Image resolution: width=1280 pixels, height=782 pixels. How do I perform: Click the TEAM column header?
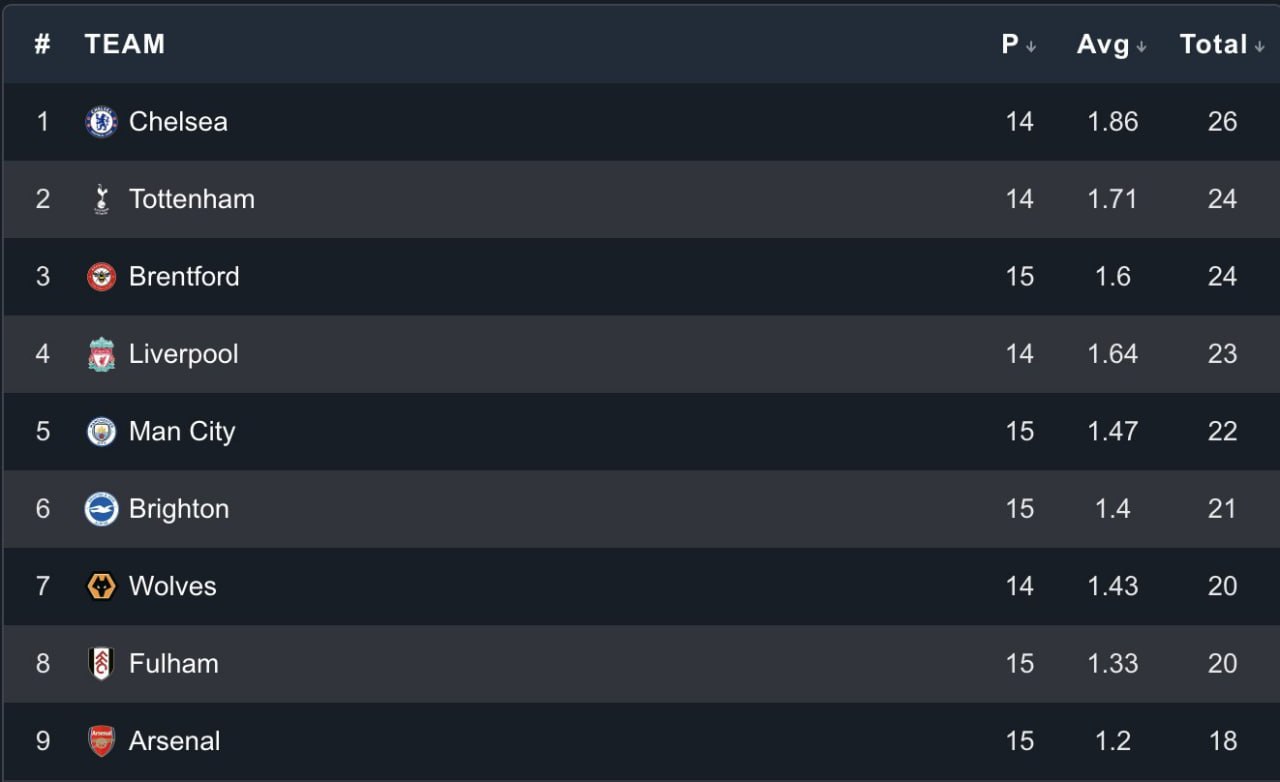(x=125, y=44)
